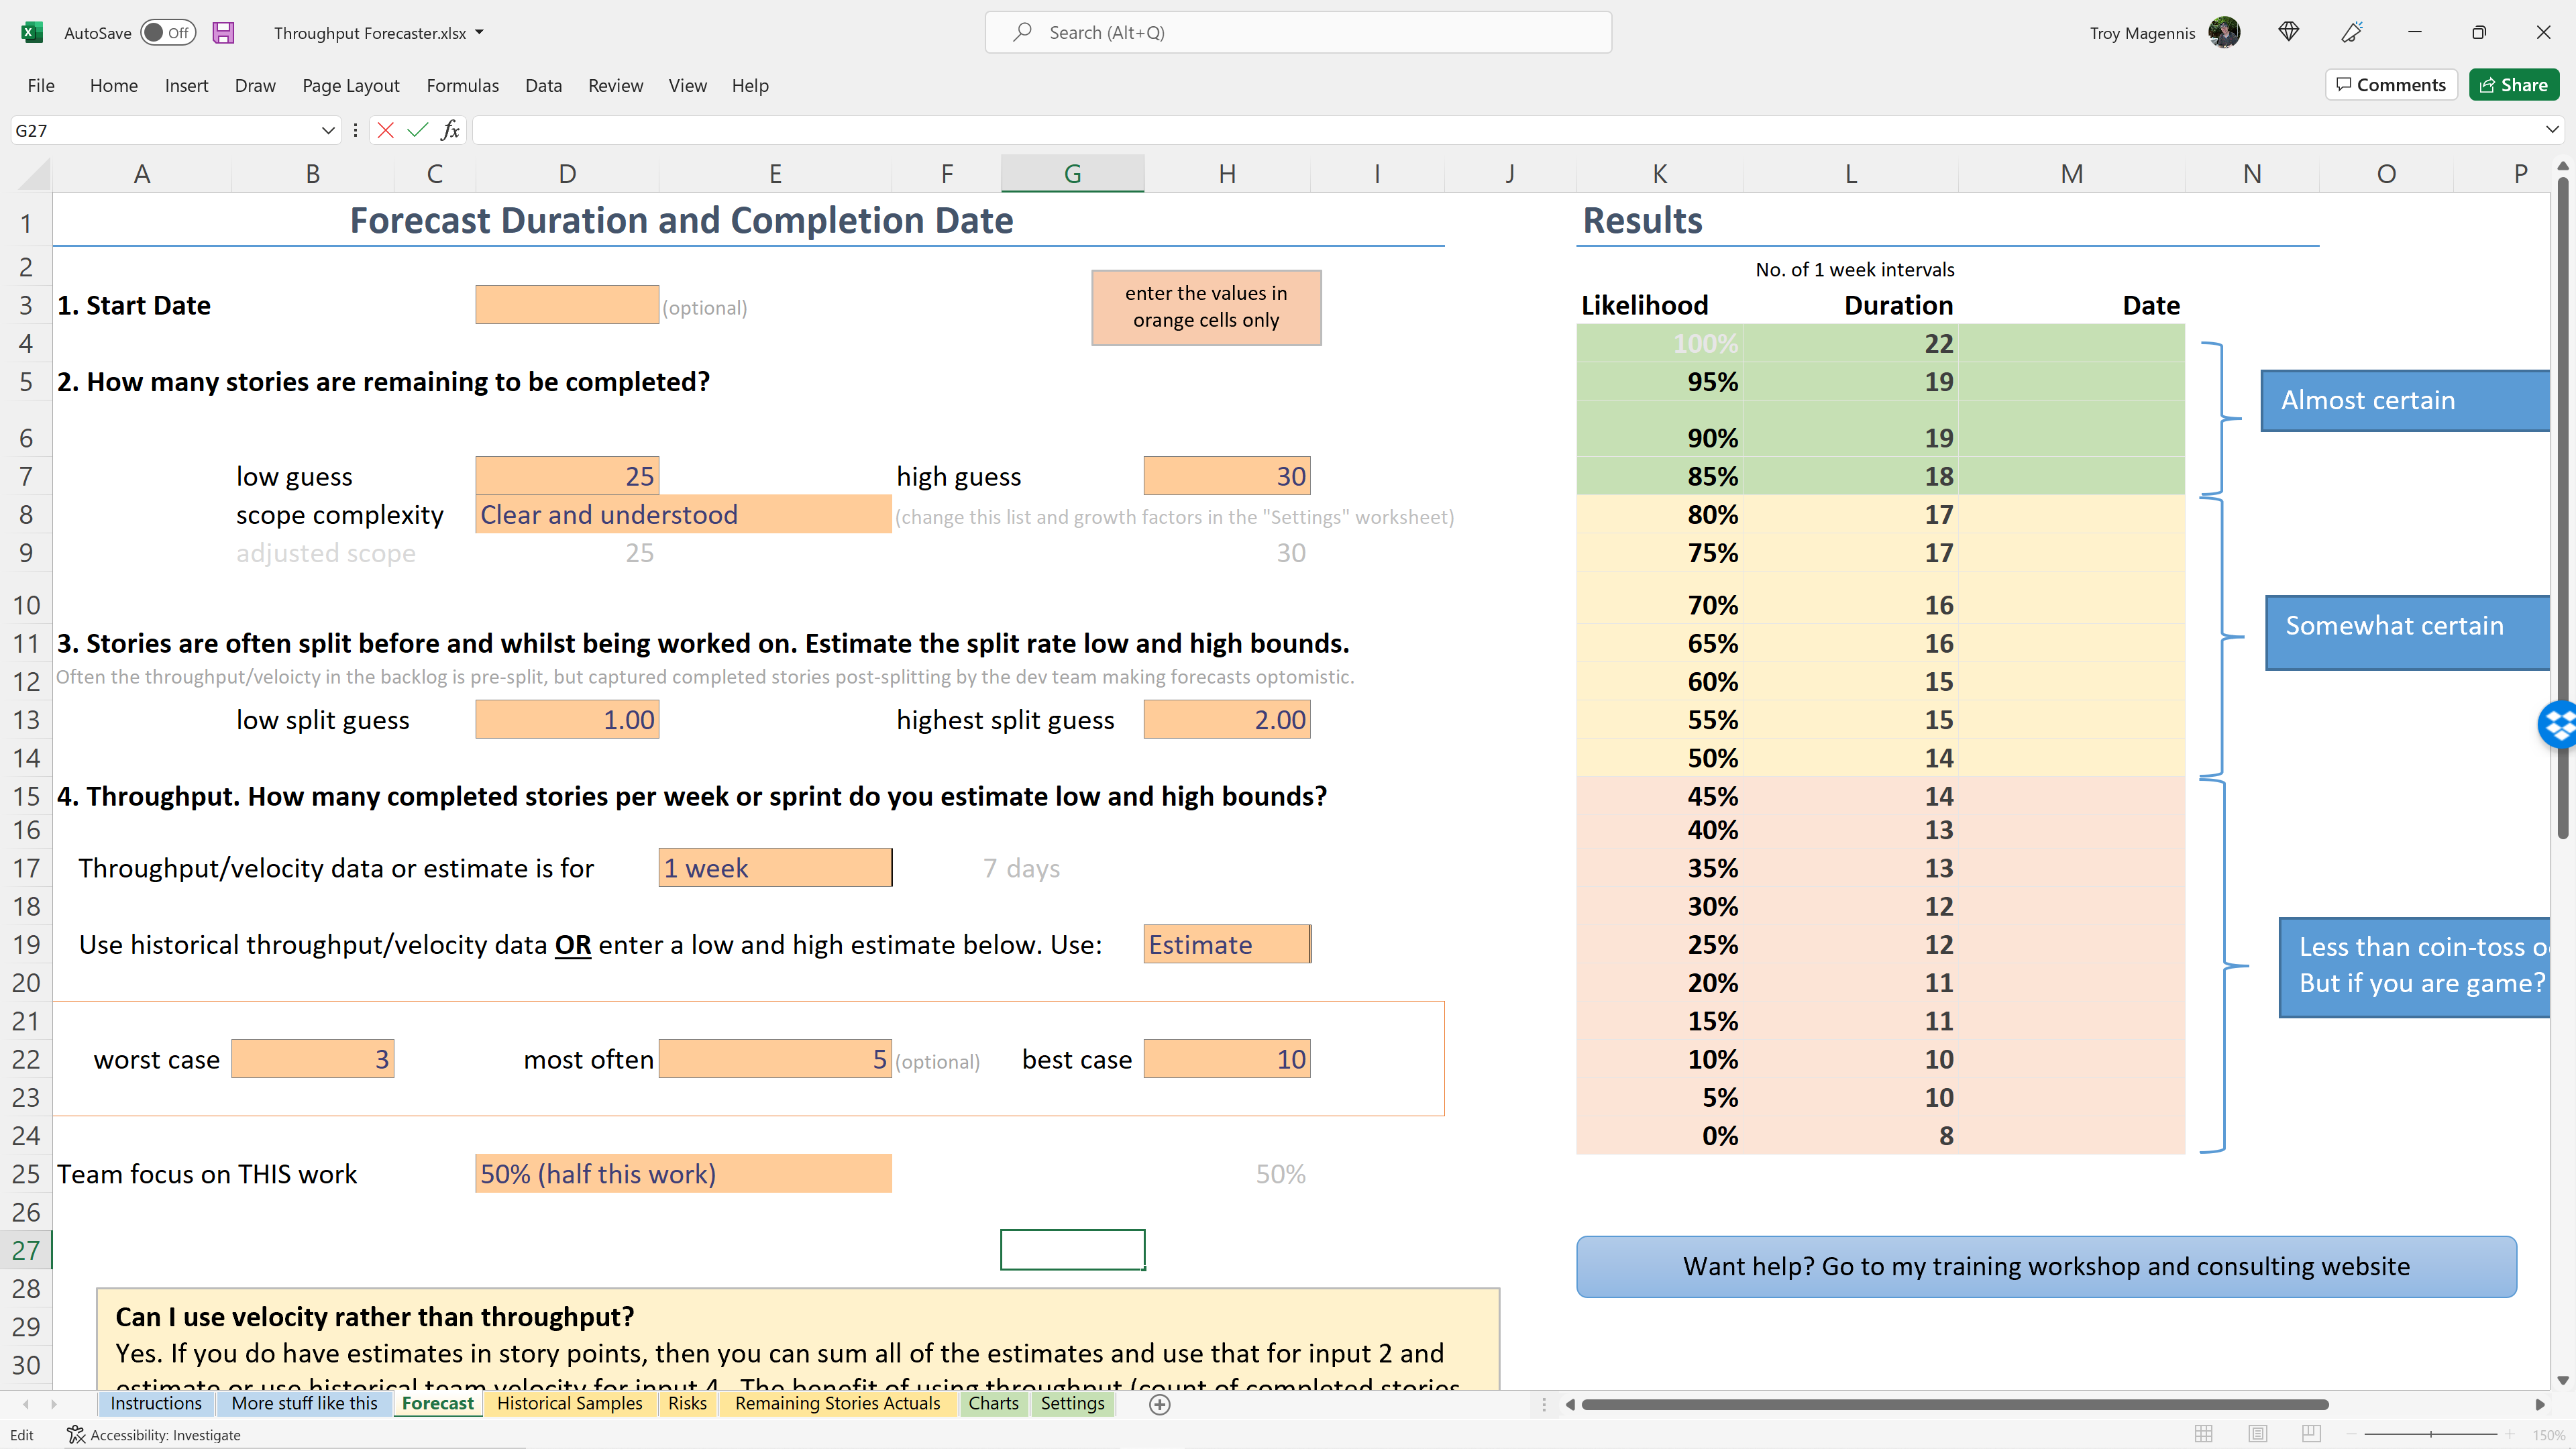Image resolution: width=2576 pixels, height=1449 pixels.
Task: Click the fx Insert Function icon
Action: (x=451, y=130)
